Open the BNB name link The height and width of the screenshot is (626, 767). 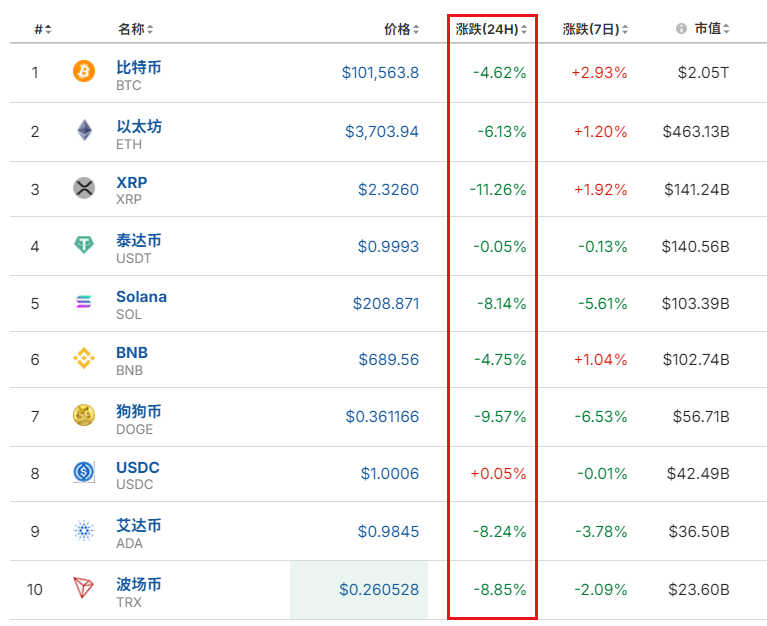[132, 353]
